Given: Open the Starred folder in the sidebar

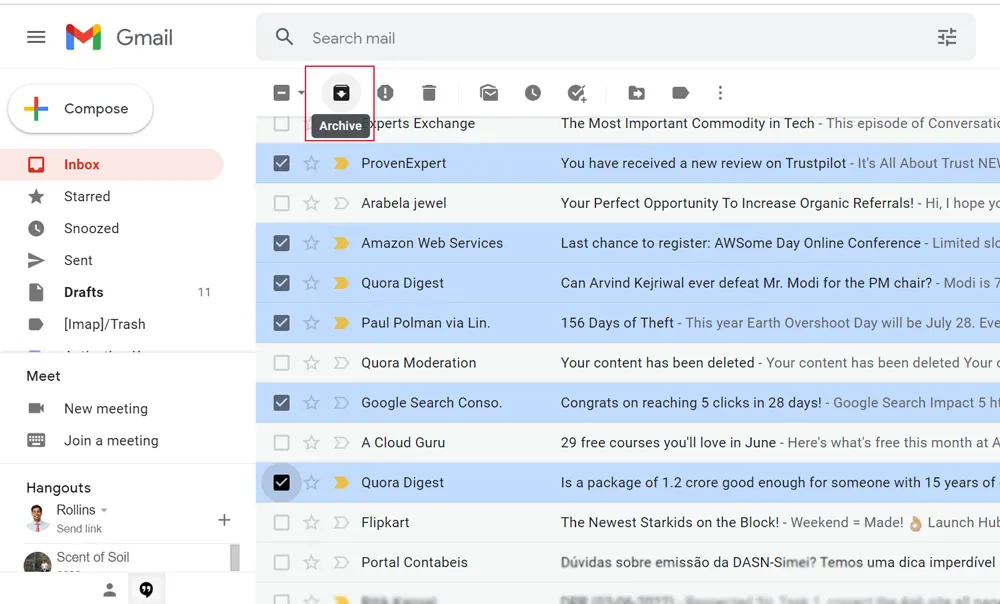Looking at the screenshot, I should (87, 197).
